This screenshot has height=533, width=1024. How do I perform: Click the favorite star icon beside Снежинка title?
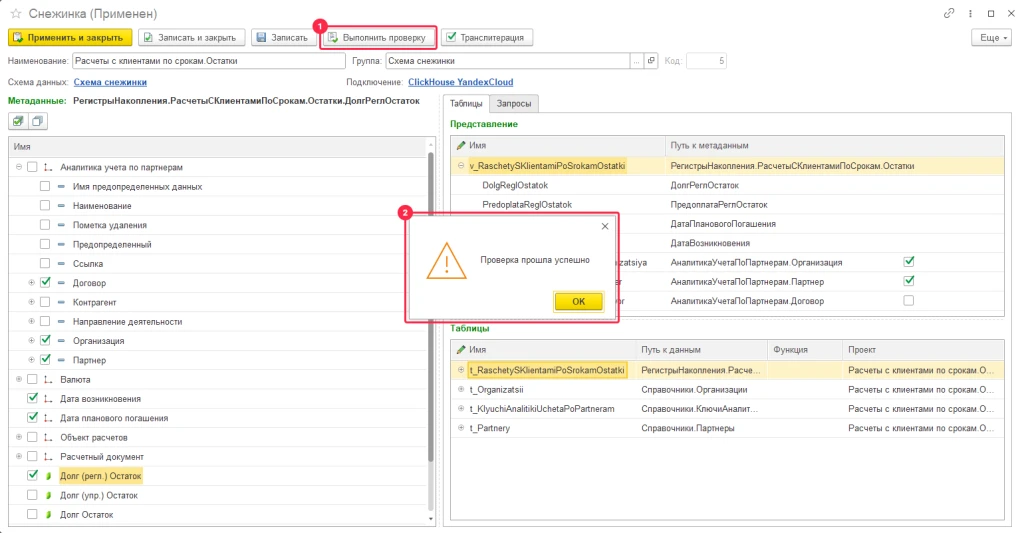(16, 13)
